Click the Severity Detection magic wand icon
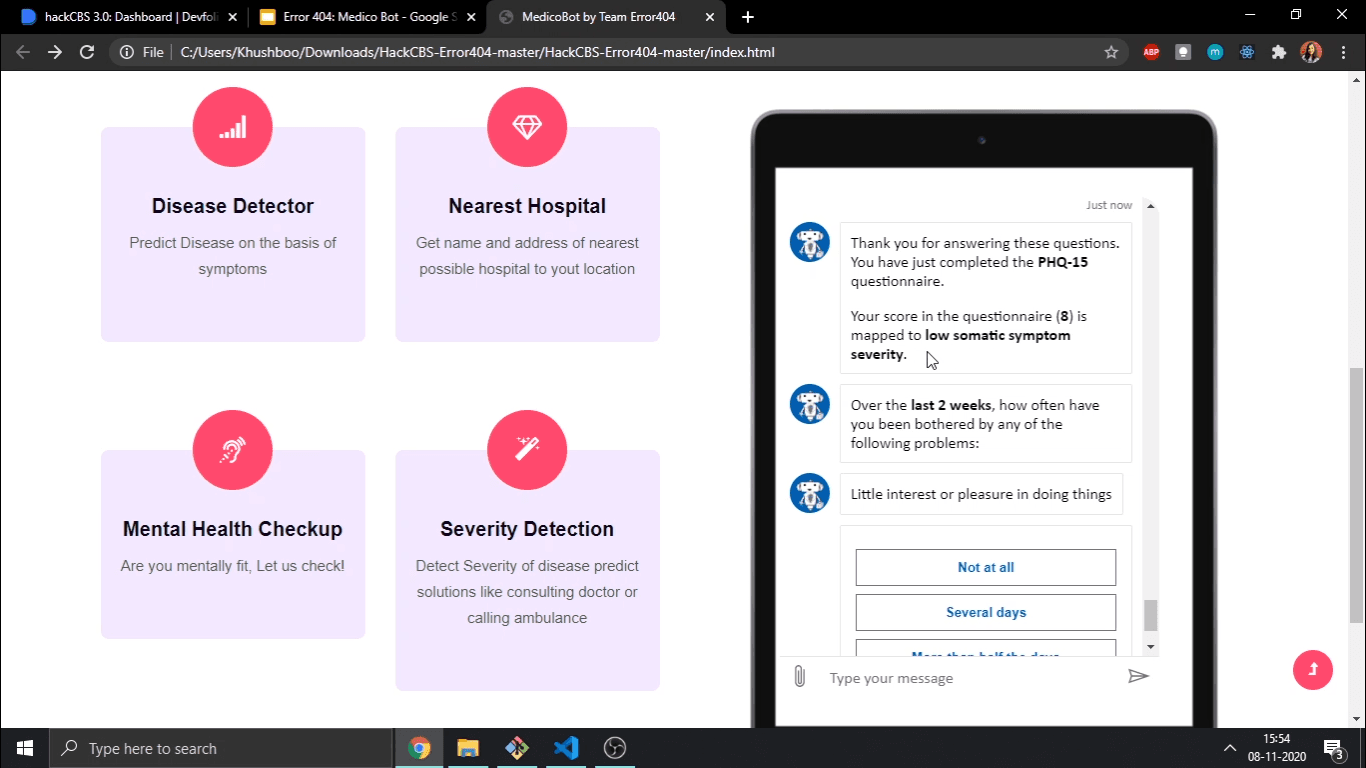Screen dimensions: 1366x768 tap(527, 450)
